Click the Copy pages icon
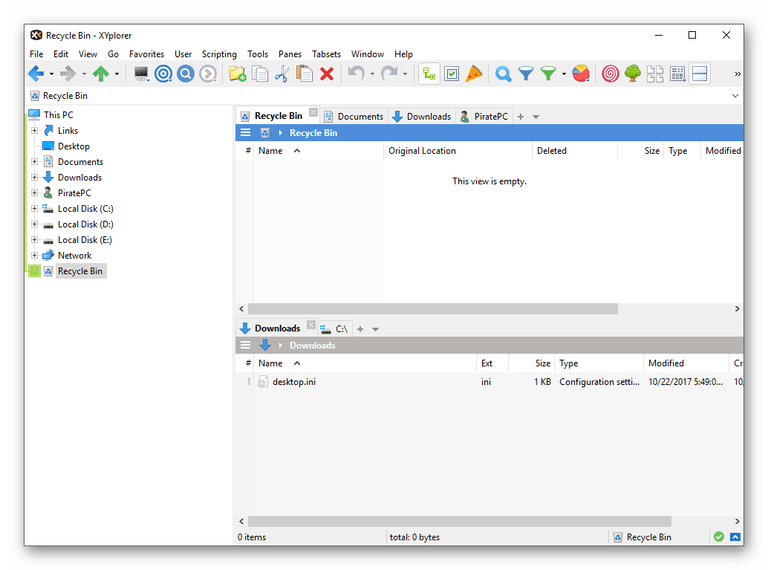The image size is (768, 570). click(x=260, y=74)
